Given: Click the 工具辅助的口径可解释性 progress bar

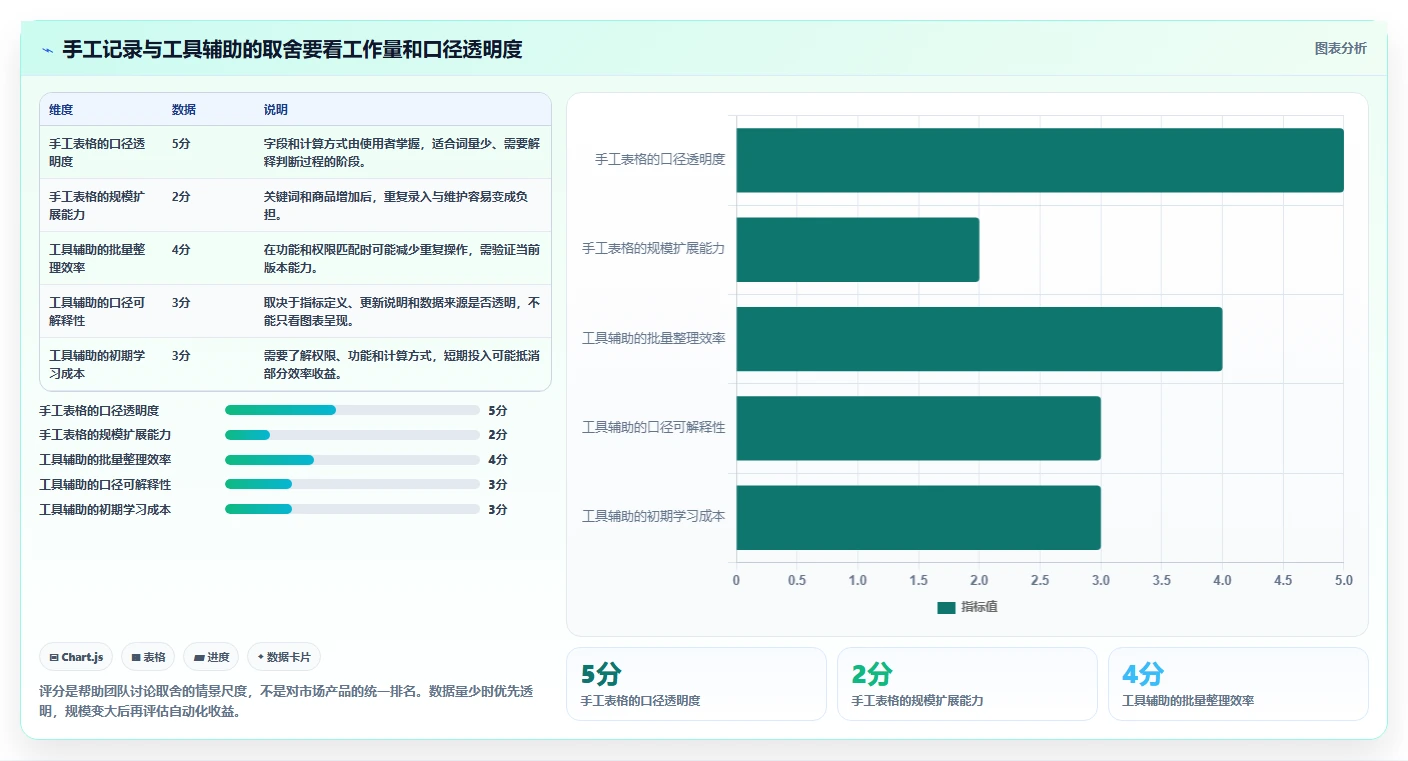Looking at the screenshot, I should pyautogui.click(x=352, y=484).
